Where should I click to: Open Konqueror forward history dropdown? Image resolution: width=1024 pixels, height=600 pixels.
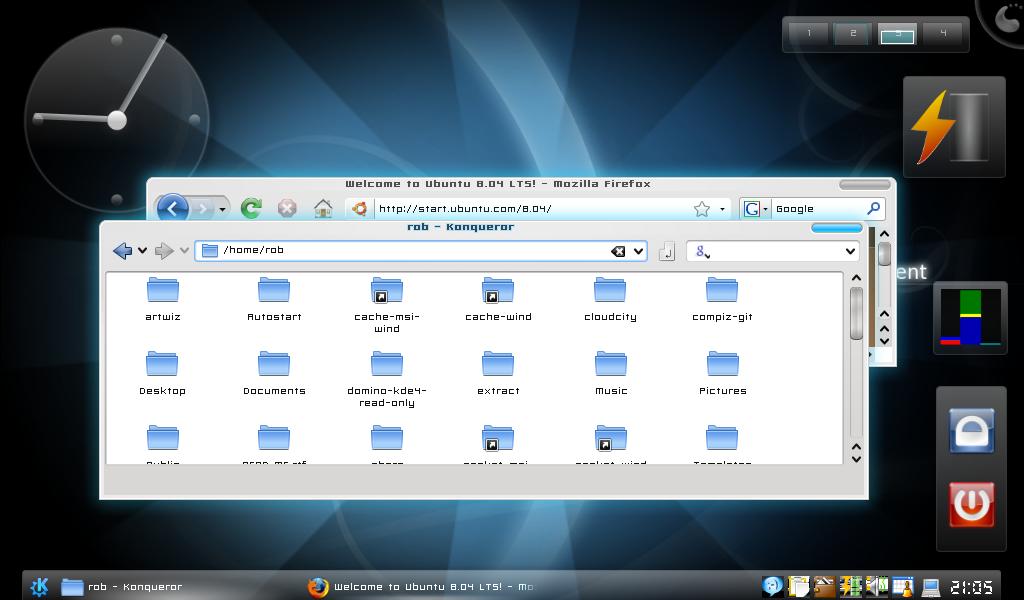(x=184, y=251)
